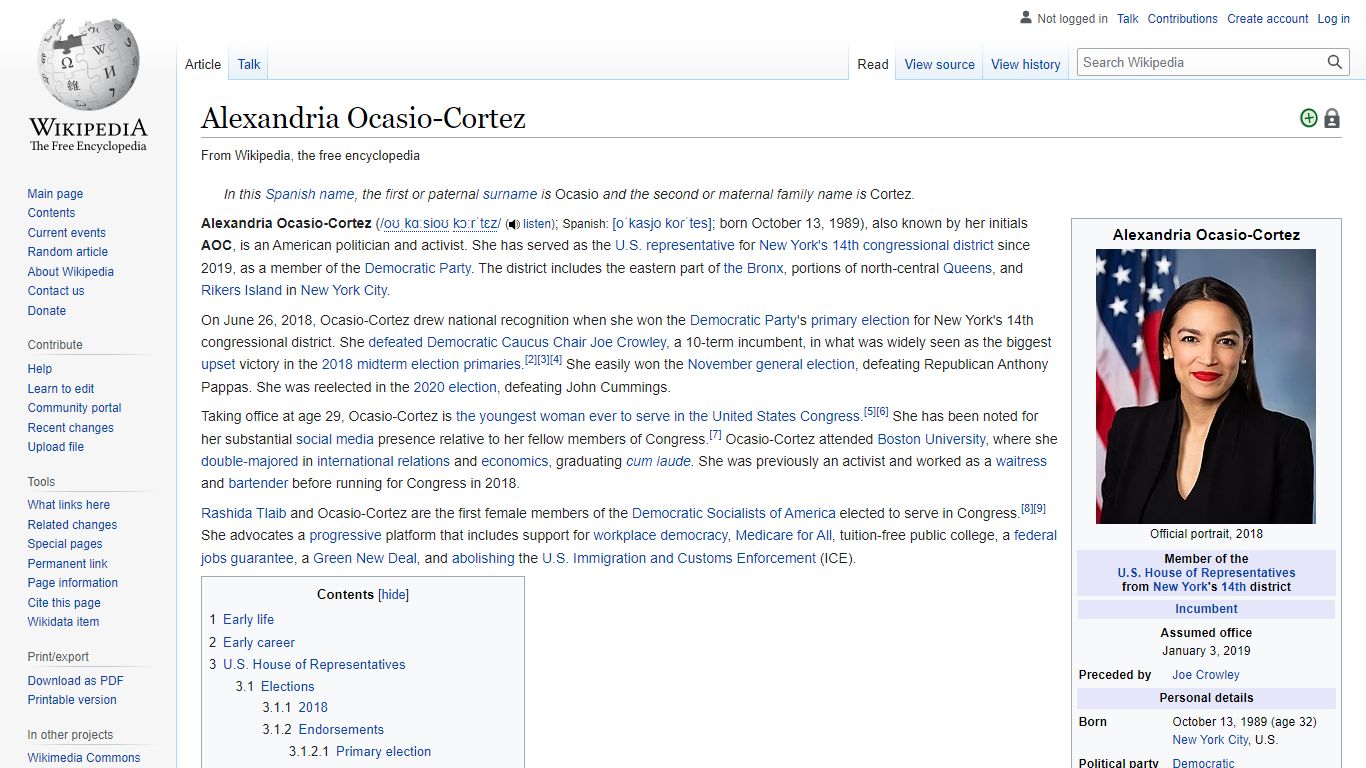Jump to Primary election subsection
This screenshot has width=1366, height=768.
pyautogui.click(x=383, y=752)
